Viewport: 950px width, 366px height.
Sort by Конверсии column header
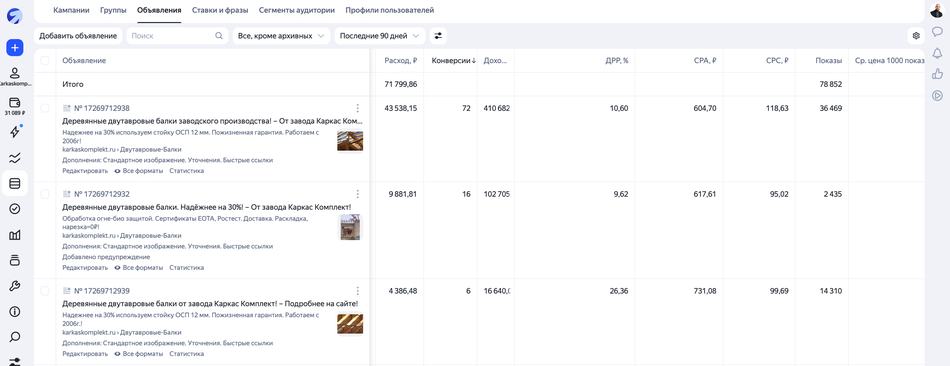click(x=453, y=61)
